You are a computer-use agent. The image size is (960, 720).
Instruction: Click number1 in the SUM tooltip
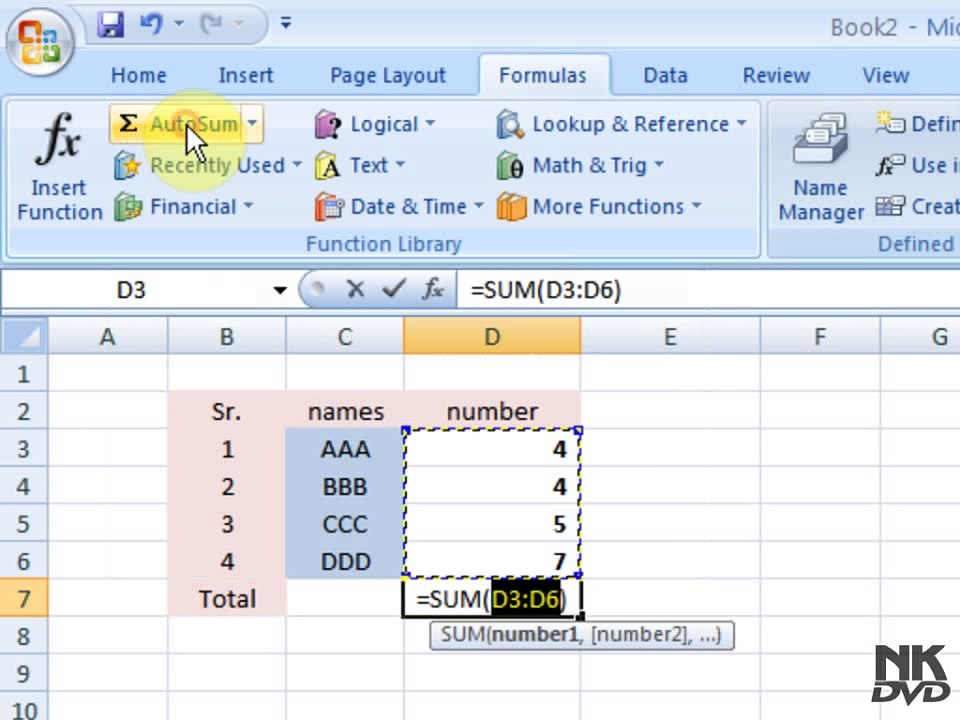click(x=535, y=635)
